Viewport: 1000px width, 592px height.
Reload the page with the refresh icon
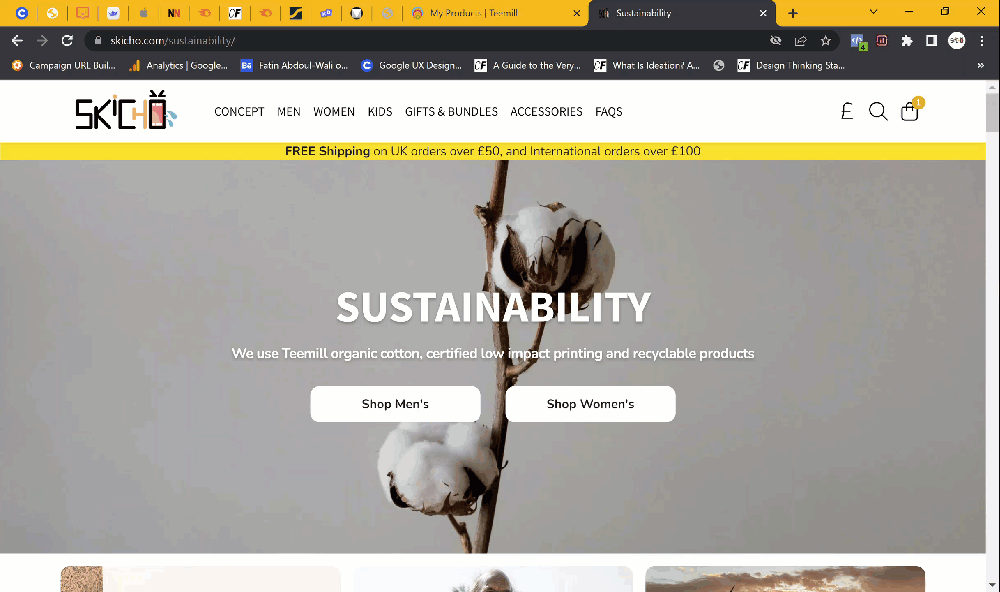pyautogui.click(x=67, y=41)
